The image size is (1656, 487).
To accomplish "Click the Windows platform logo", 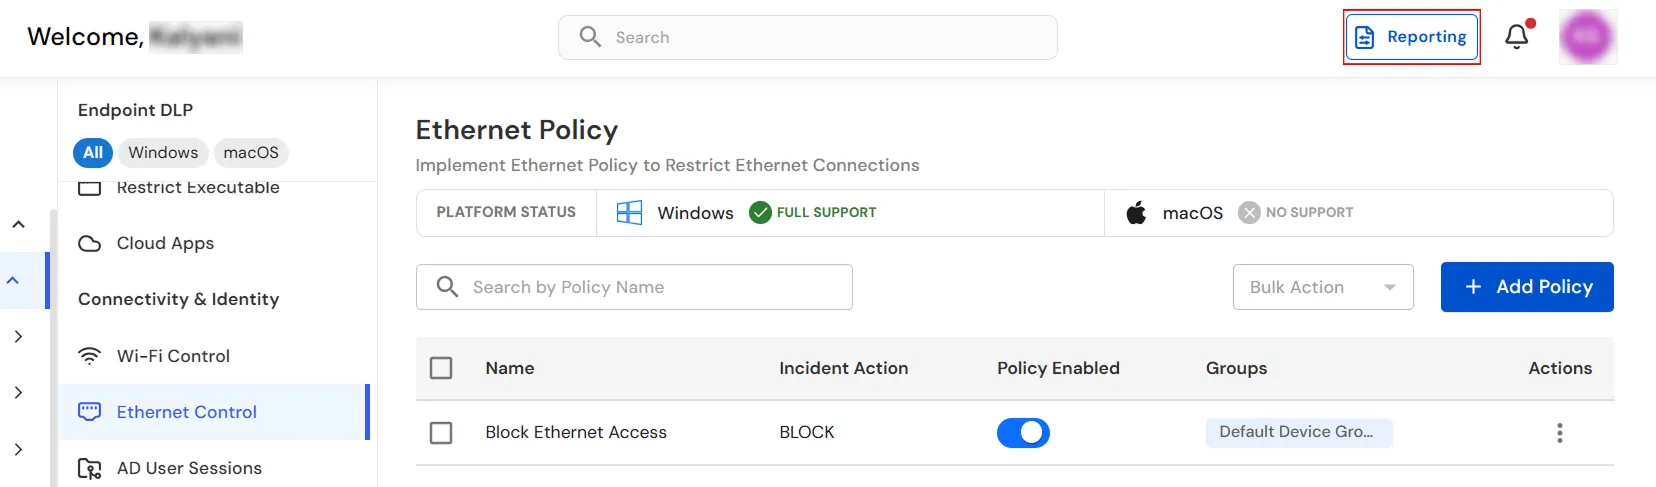I will click(x=629, y=212).
